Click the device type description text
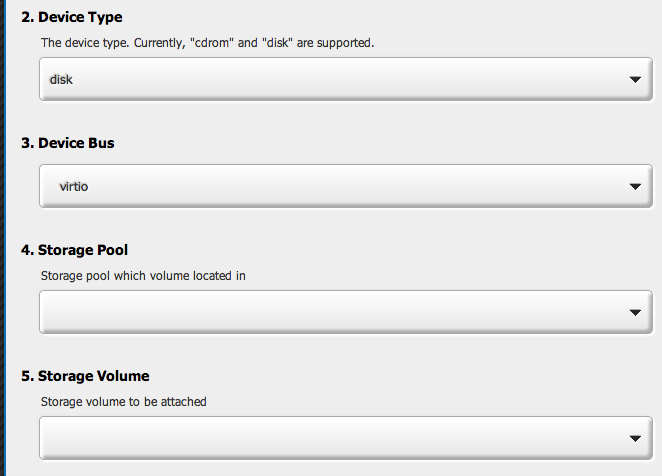This screenshot has height=476, width=662. 207,43
